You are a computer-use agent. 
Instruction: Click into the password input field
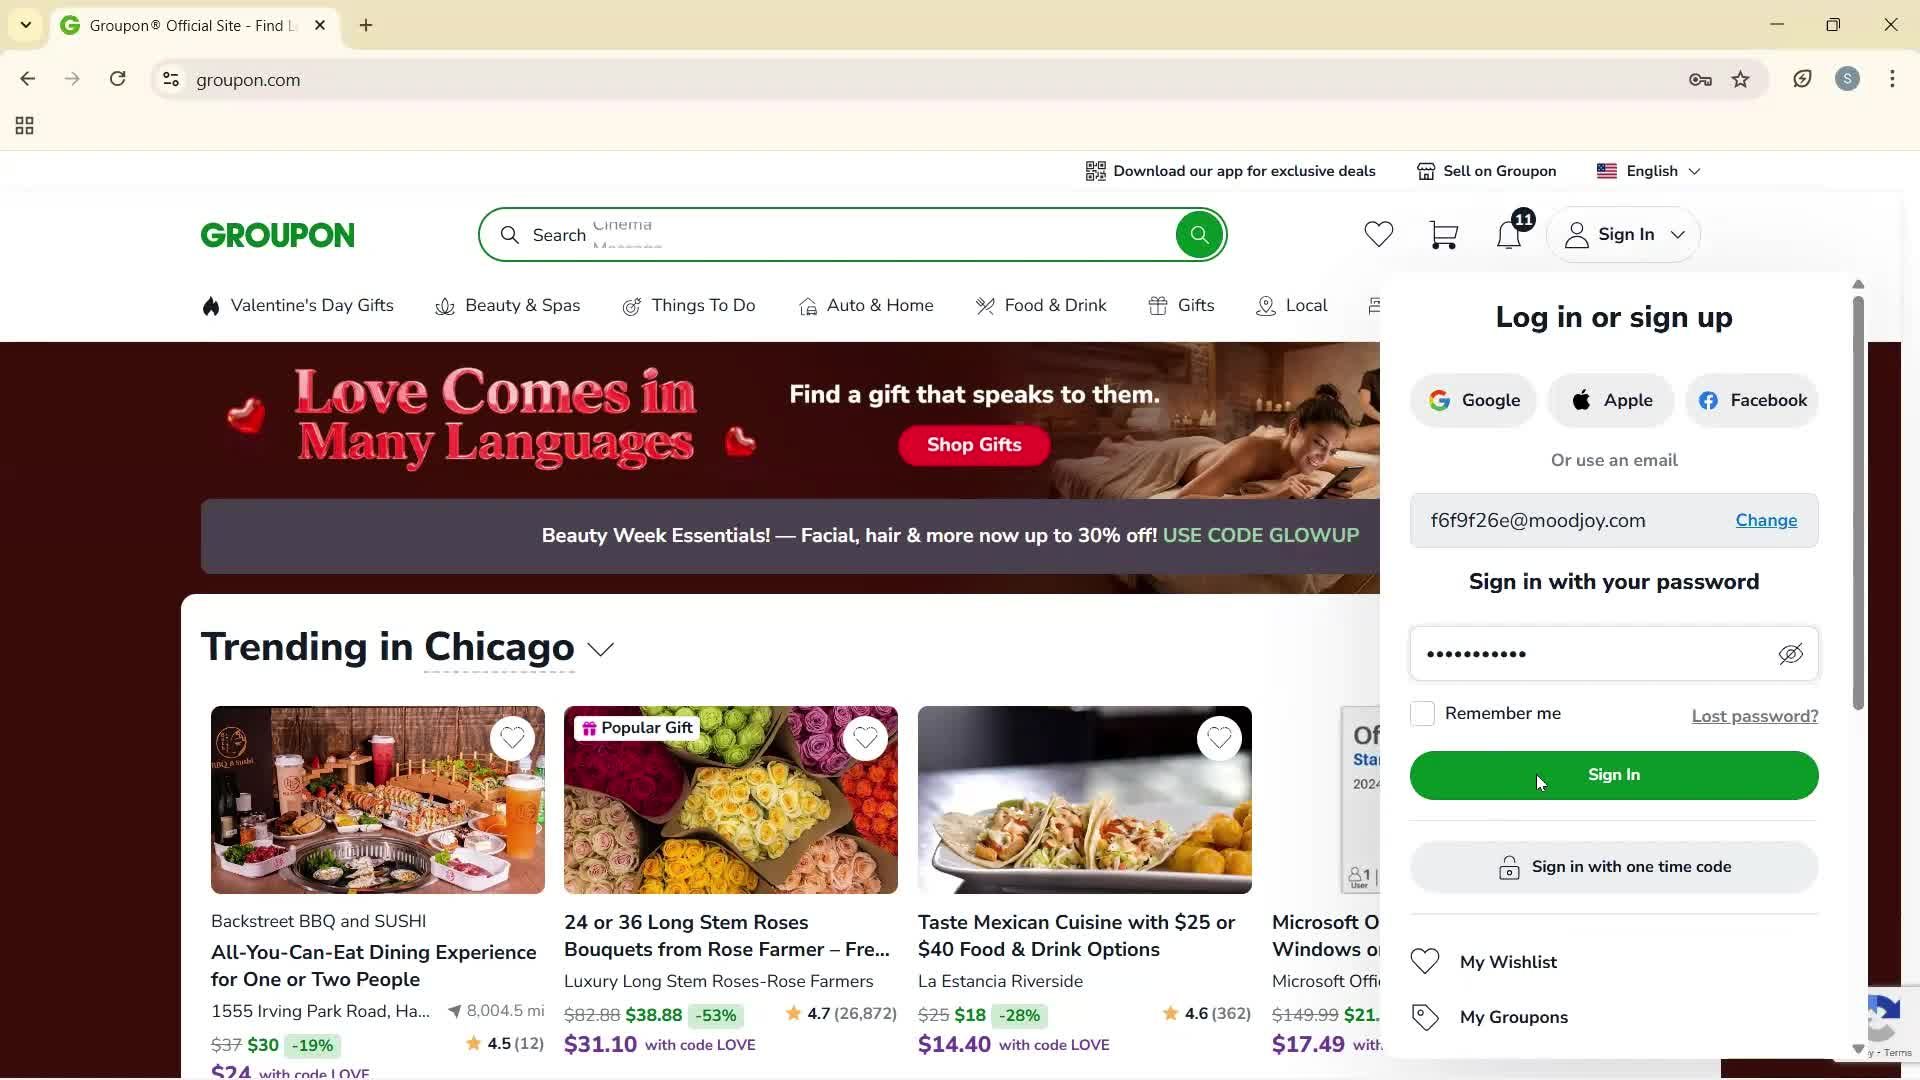coord(1590,654)
